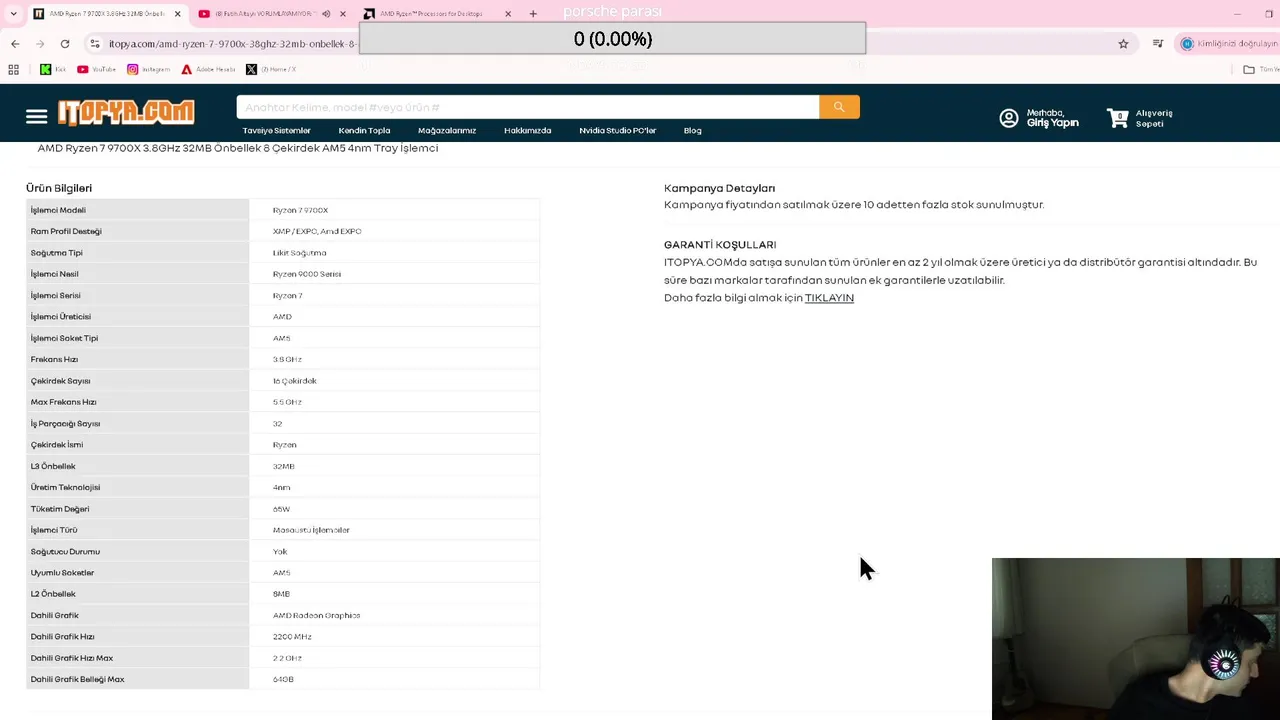Go back with the browser back arrow

15,44
